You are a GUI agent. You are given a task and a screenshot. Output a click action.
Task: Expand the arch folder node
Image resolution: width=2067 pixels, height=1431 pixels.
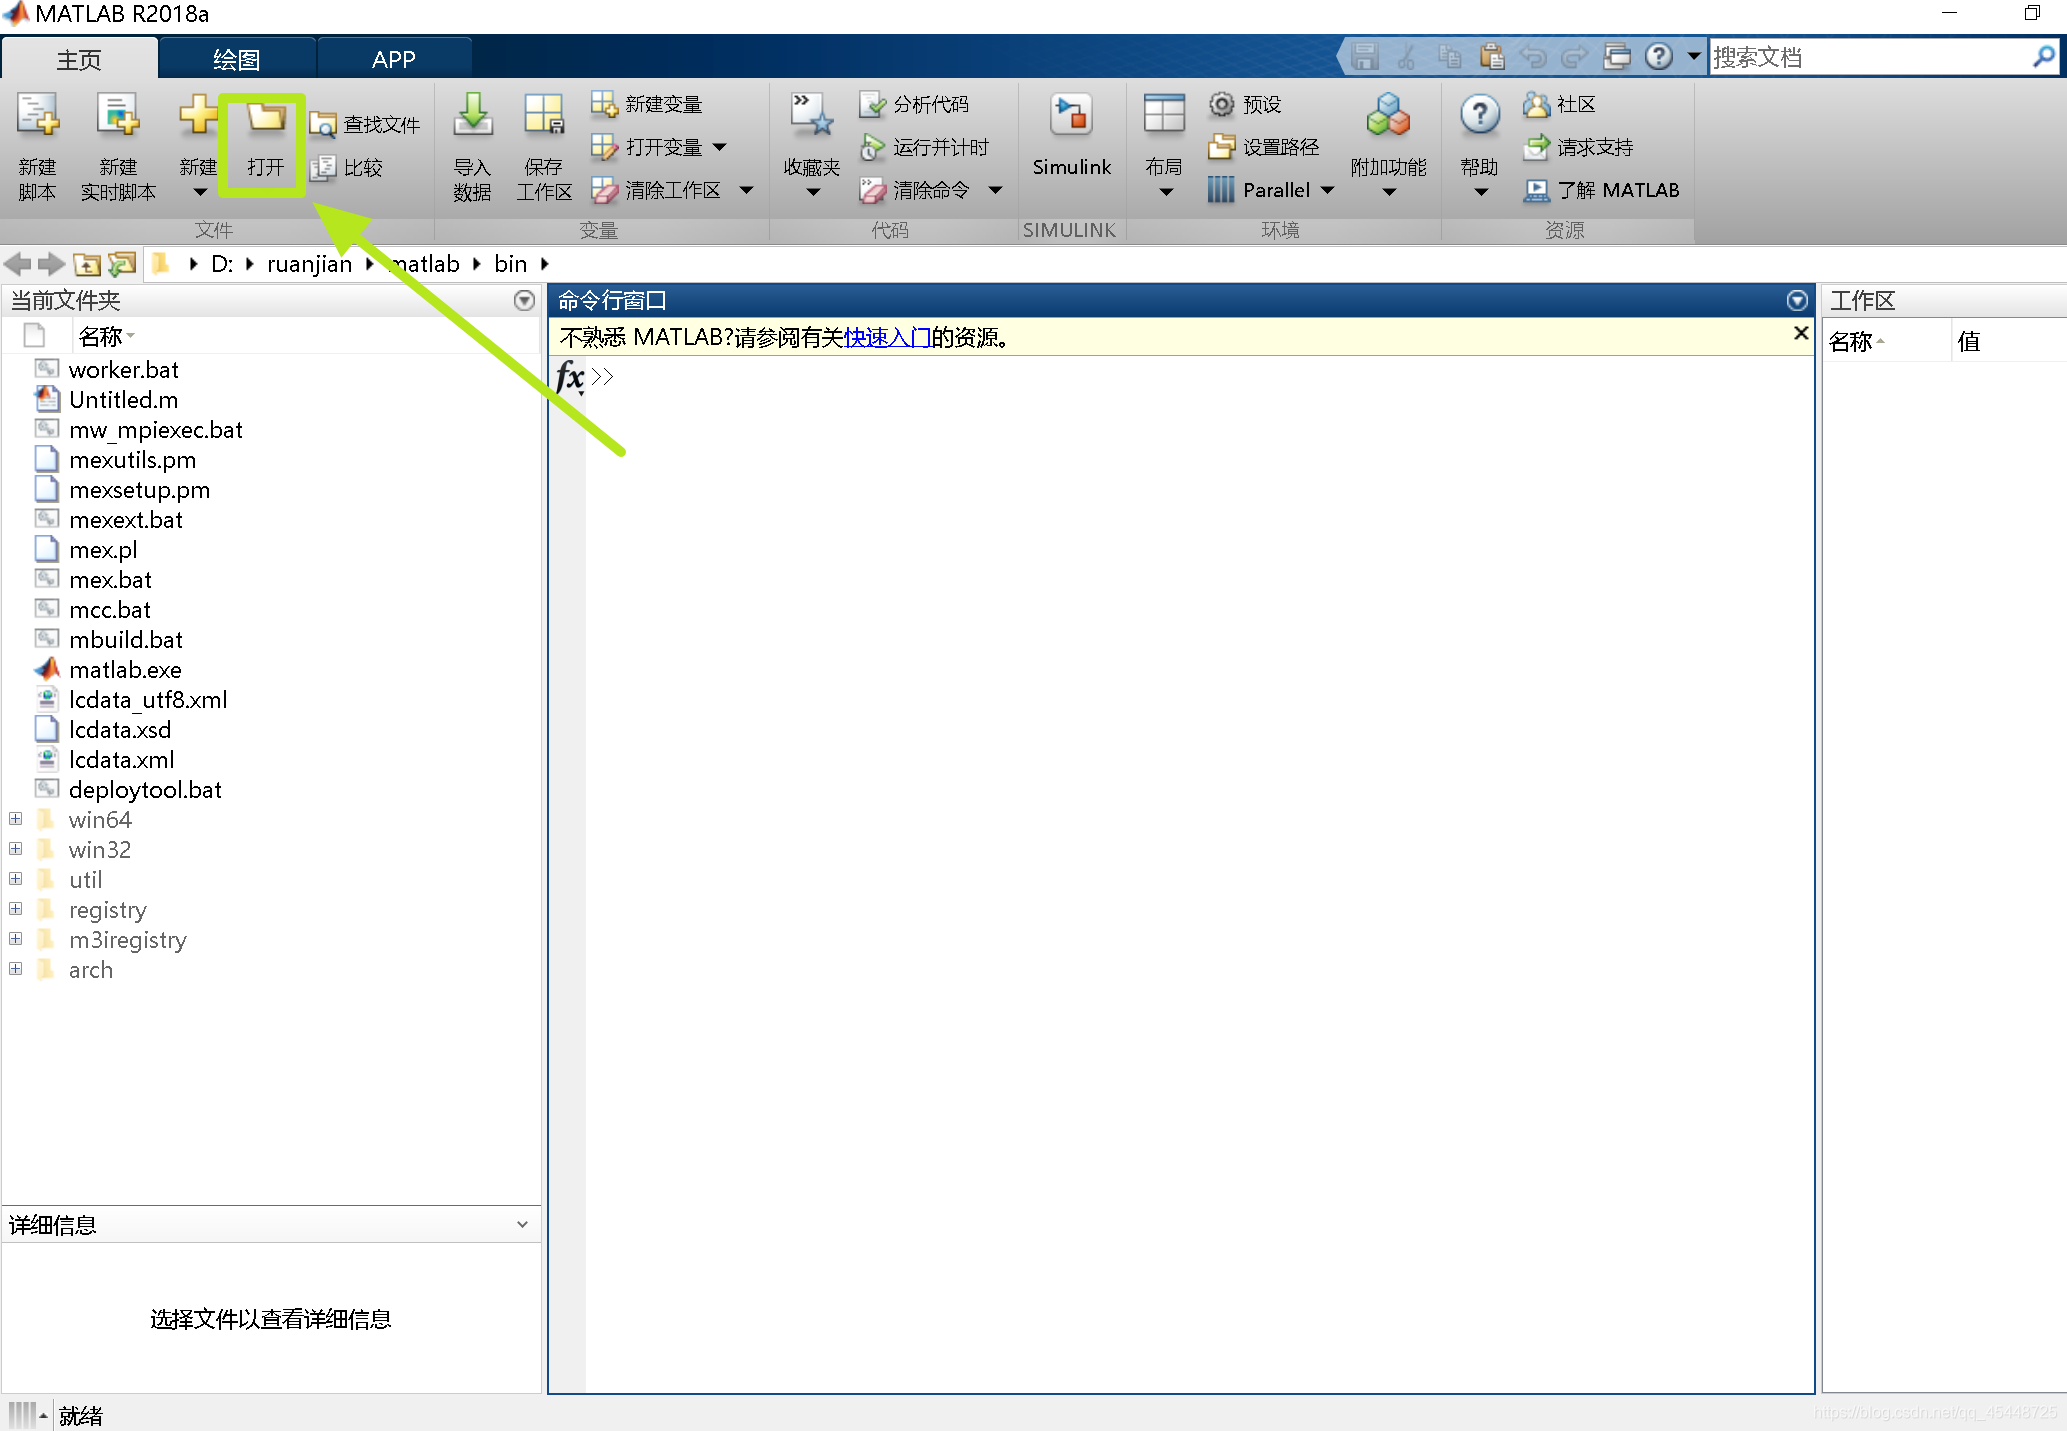[x=16, y=969]
